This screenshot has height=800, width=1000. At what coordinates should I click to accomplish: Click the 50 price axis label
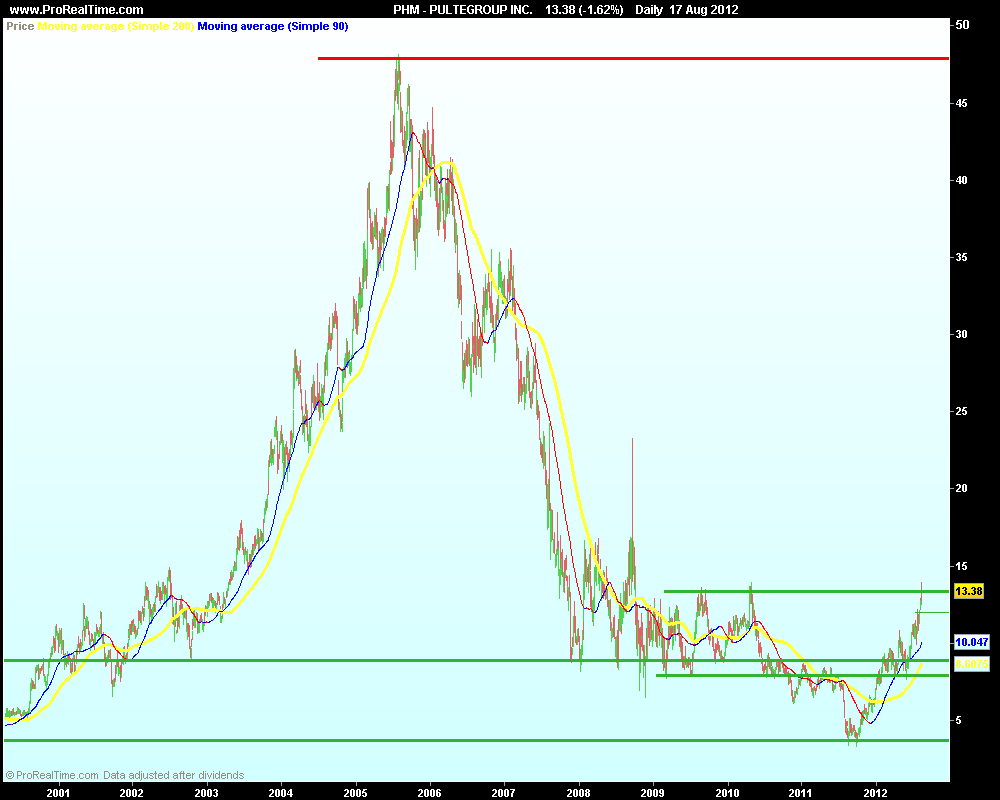[962, 25]
